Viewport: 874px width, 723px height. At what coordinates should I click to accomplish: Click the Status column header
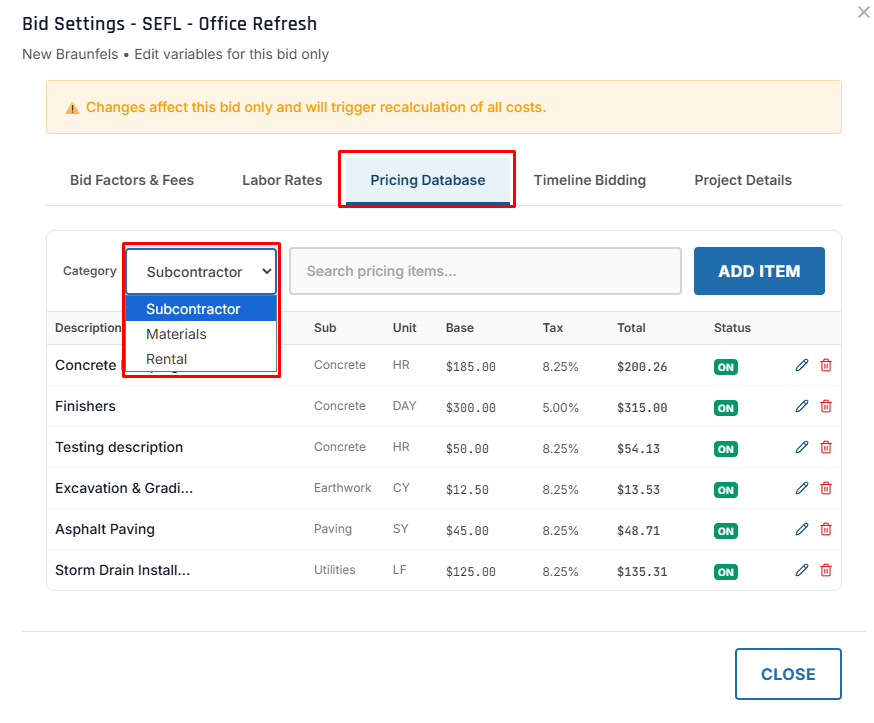click(732, 328)
